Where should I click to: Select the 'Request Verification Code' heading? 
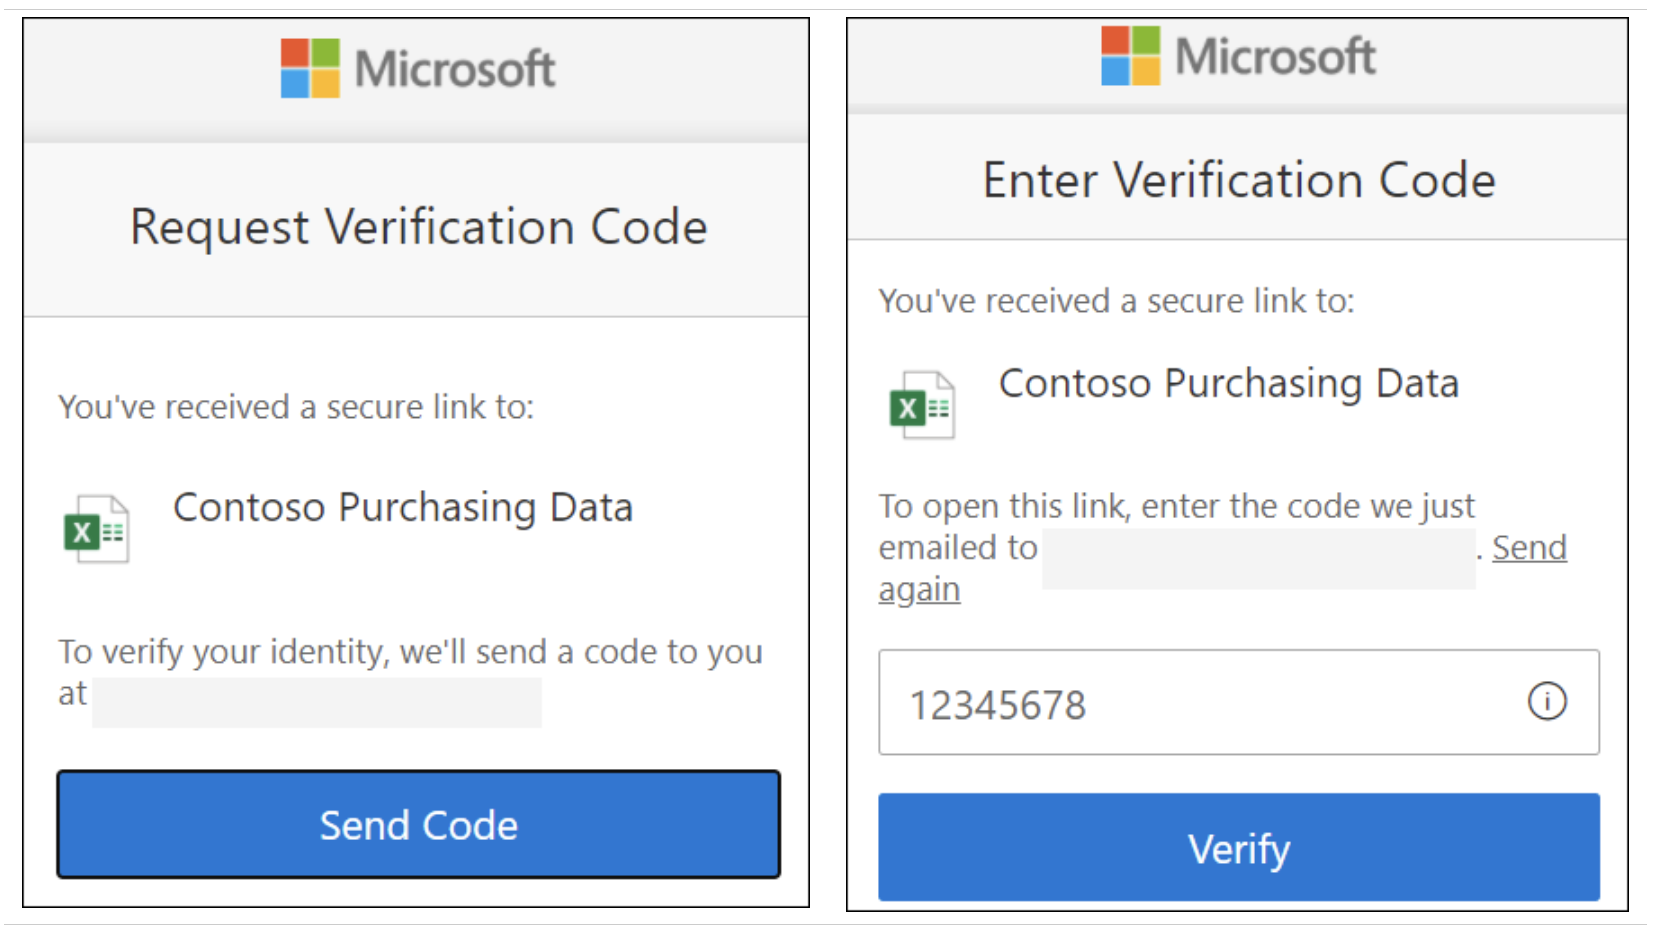click(418, 227)
